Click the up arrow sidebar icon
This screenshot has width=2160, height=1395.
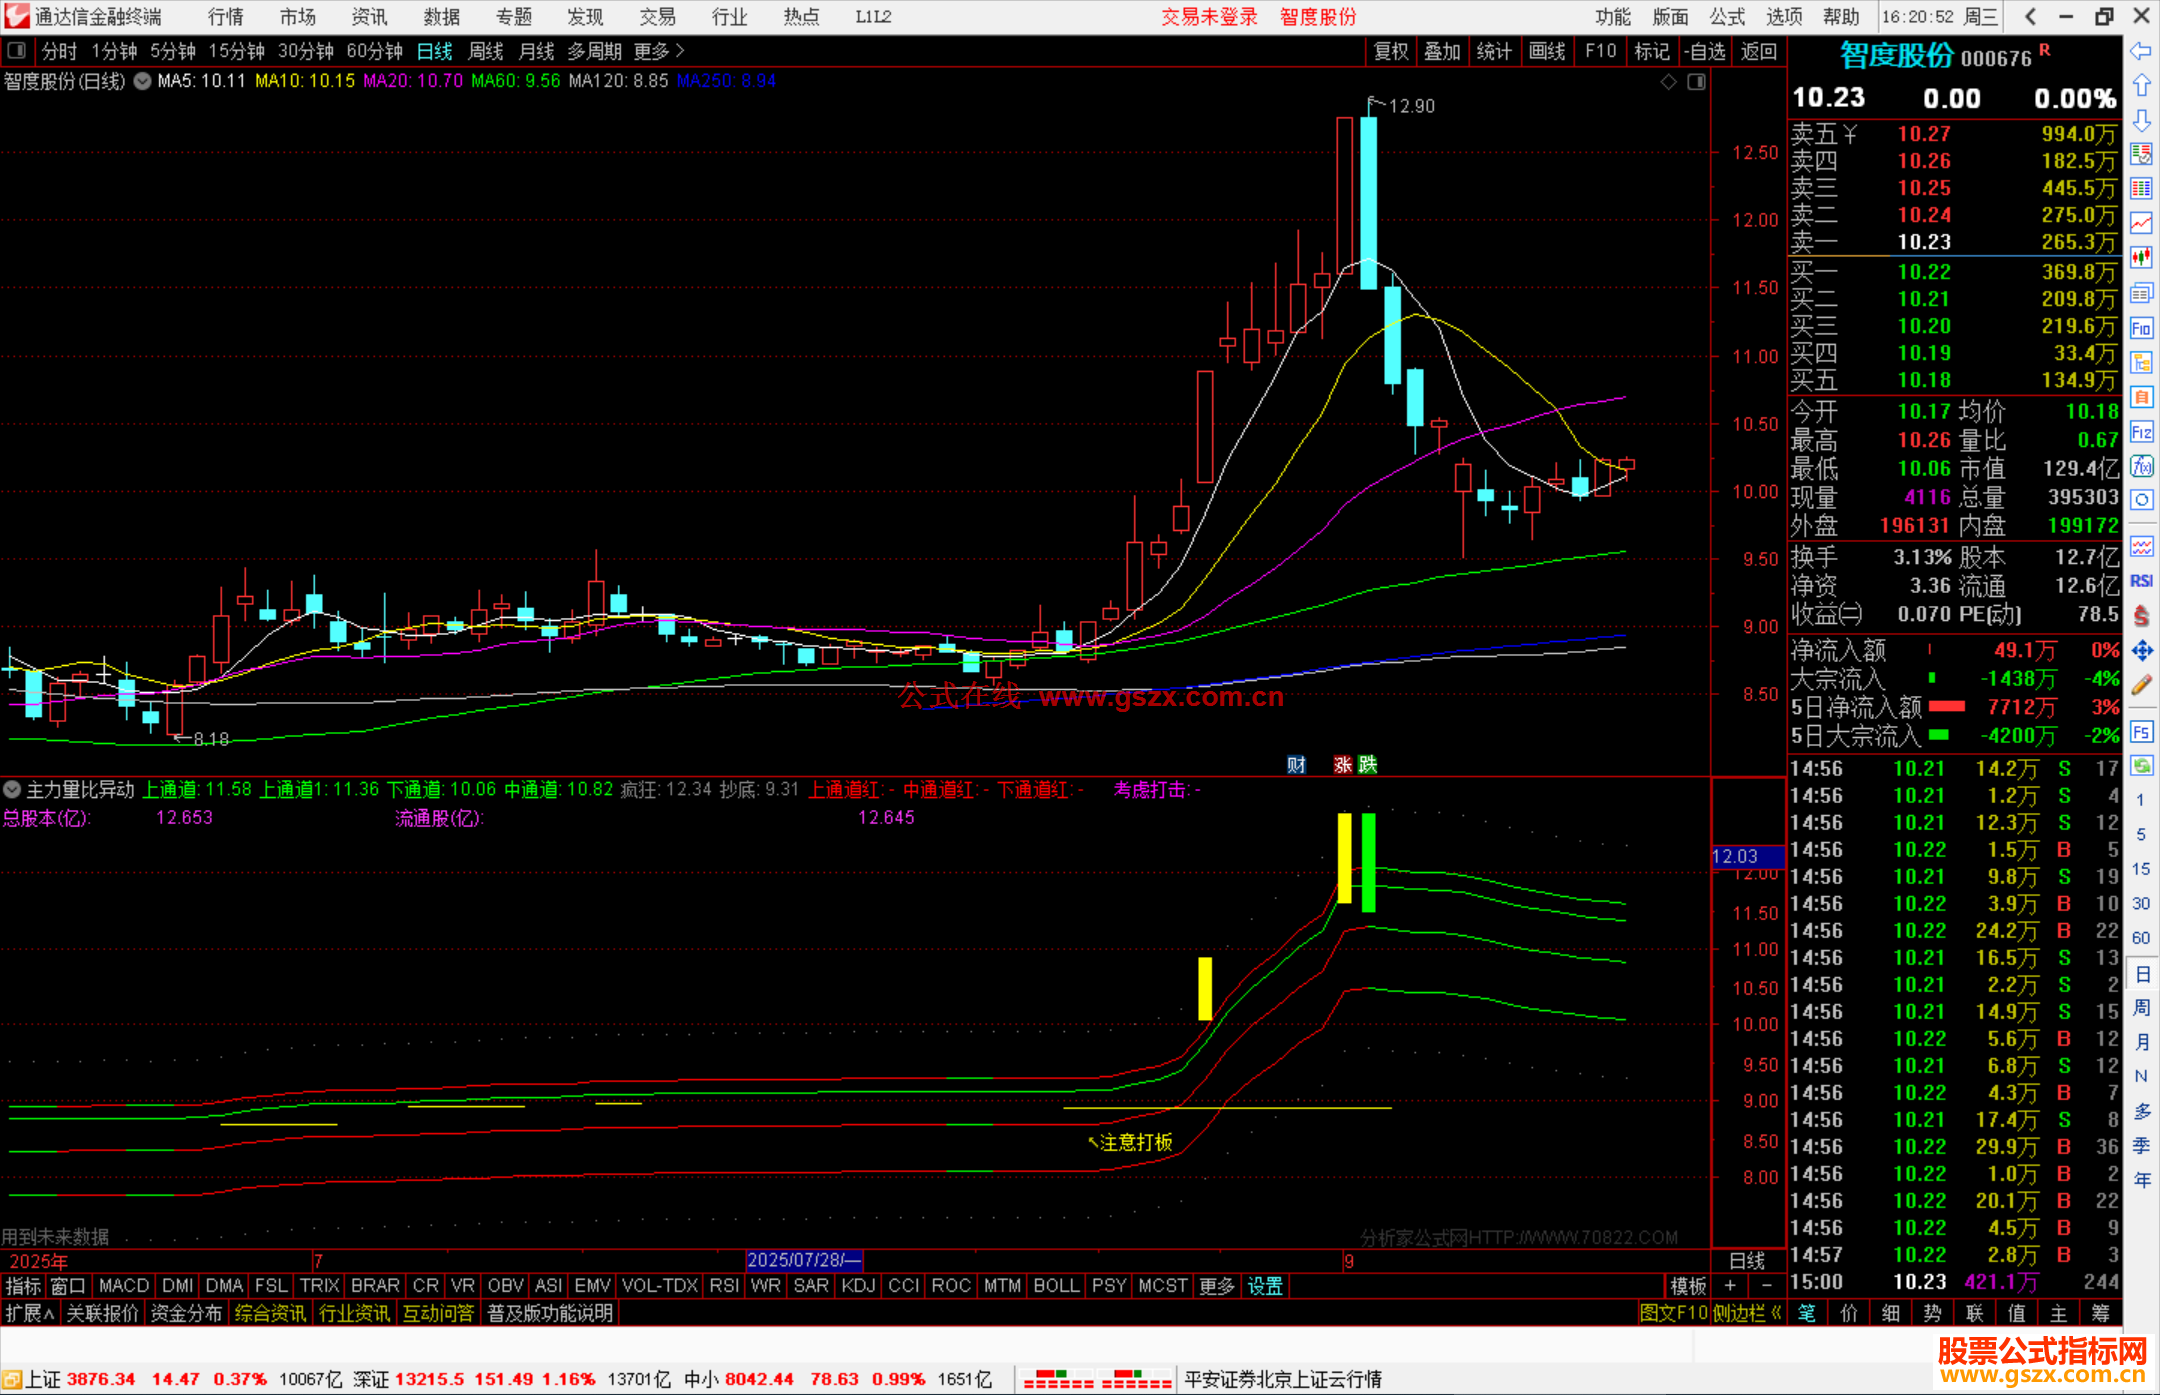[2141, 86]
